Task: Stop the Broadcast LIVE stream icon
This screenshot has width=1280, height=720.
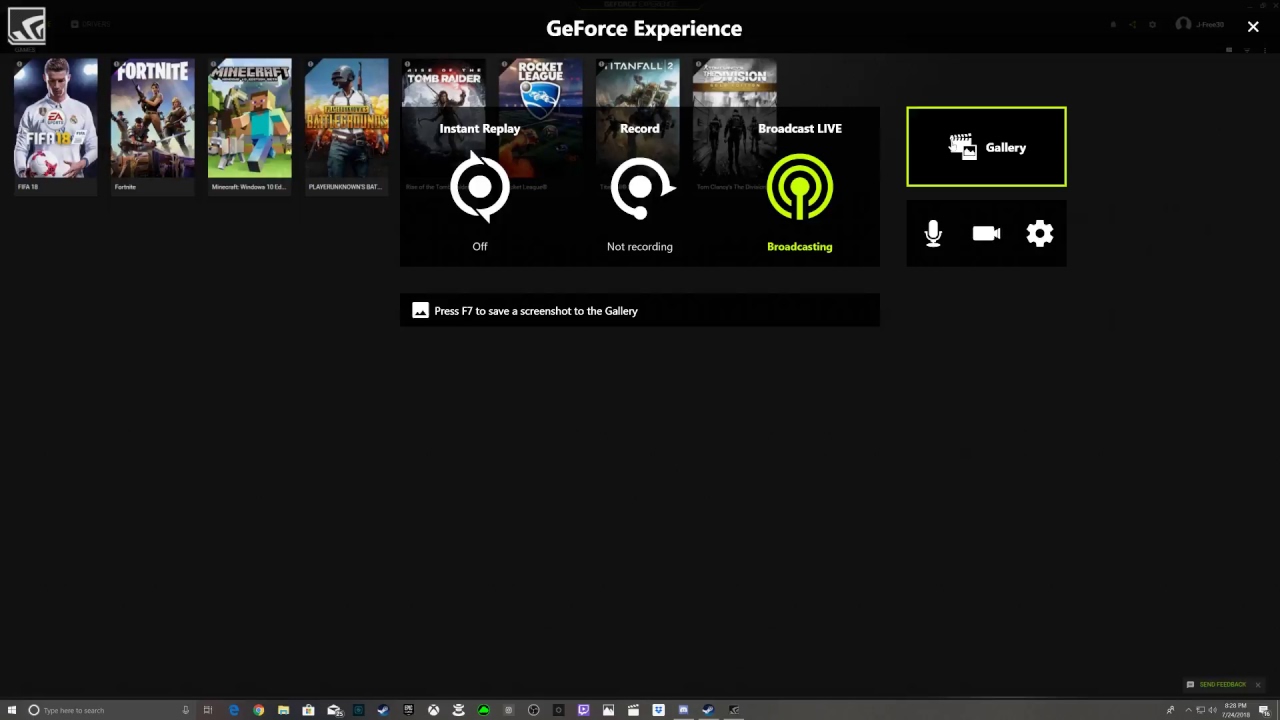Action: [800, 187]
